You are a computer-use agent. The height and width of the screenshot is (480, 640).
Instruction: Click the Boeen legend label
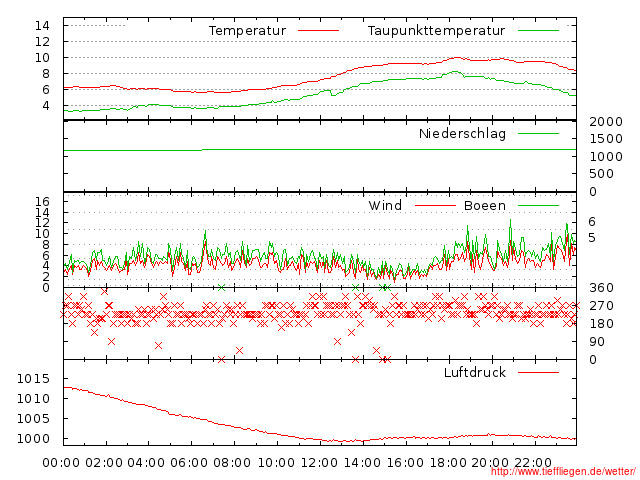click(485, 205)
